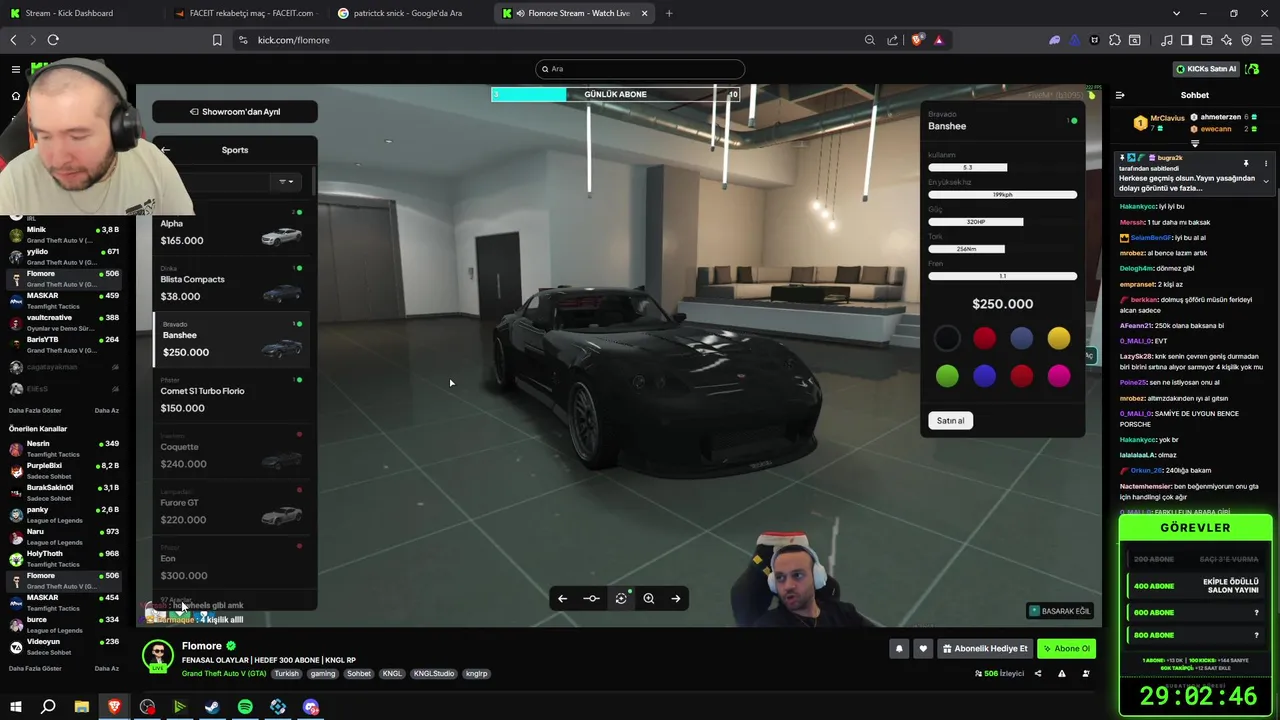
Task: Go back using the arrow beside Sports
Action: tap(166, 150)
